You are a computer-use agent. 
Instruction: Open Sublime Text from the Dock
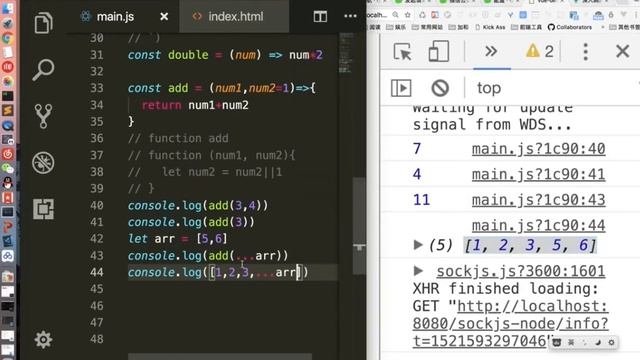(x=7, y=111)
